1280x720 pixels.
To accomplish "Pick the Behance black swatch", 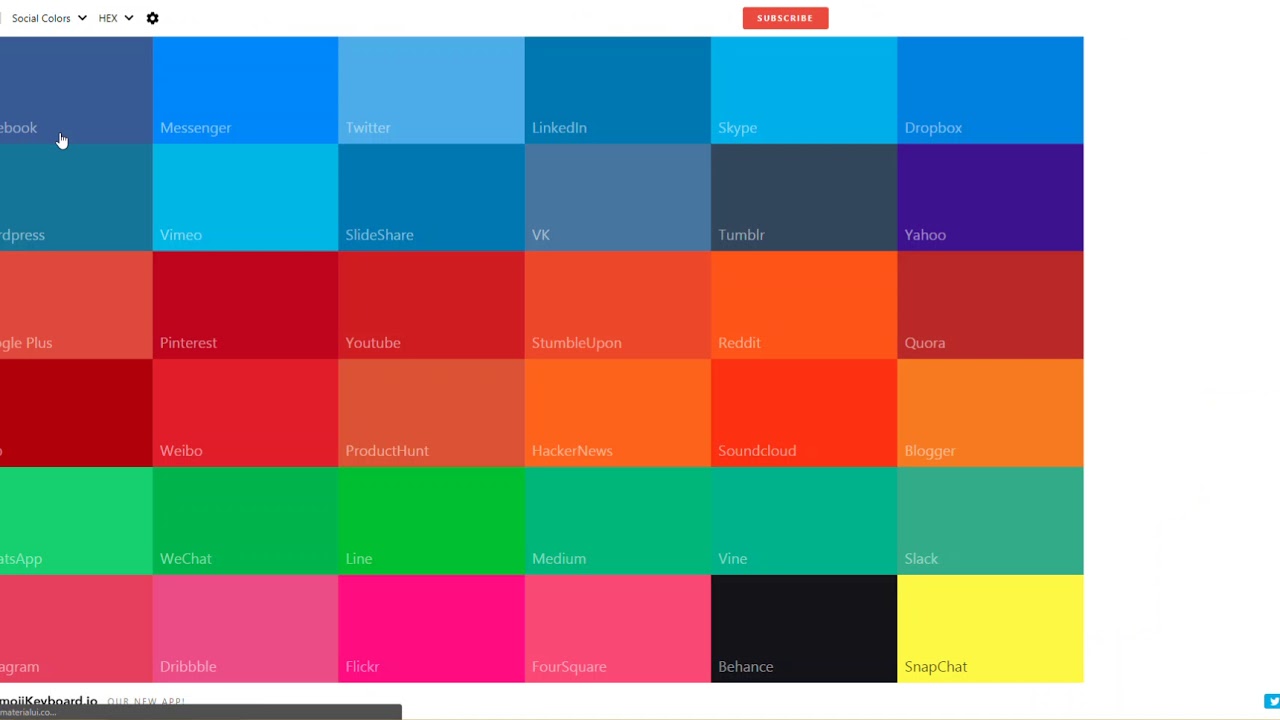I will [x=804, y=629].
